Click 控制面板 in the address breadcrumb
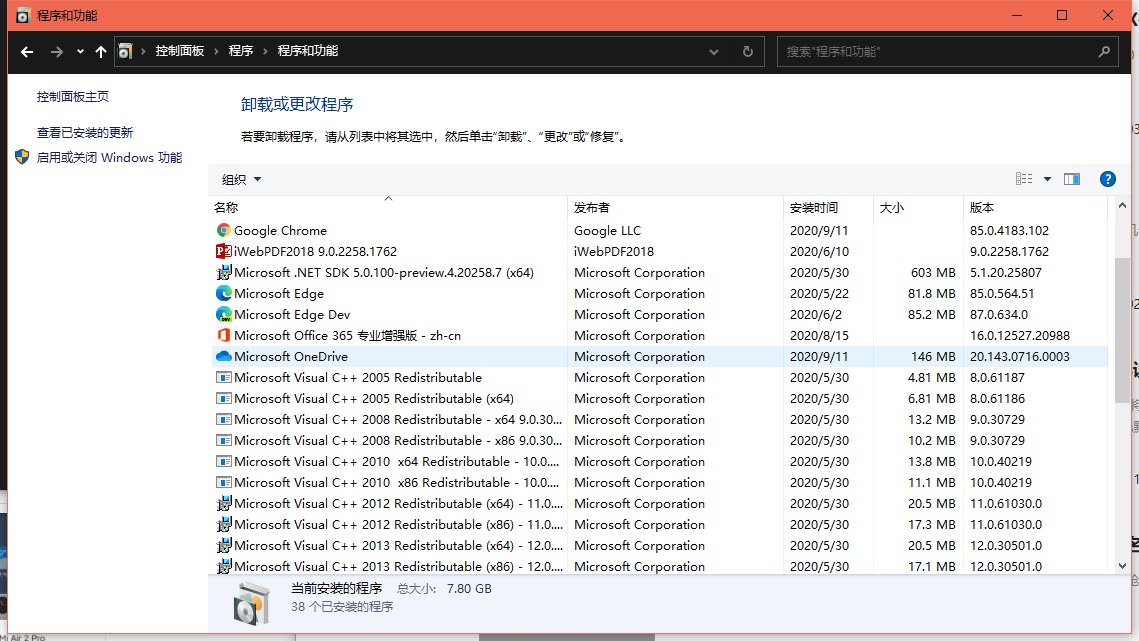The image size is (1139, 641). tap(179, 51)
